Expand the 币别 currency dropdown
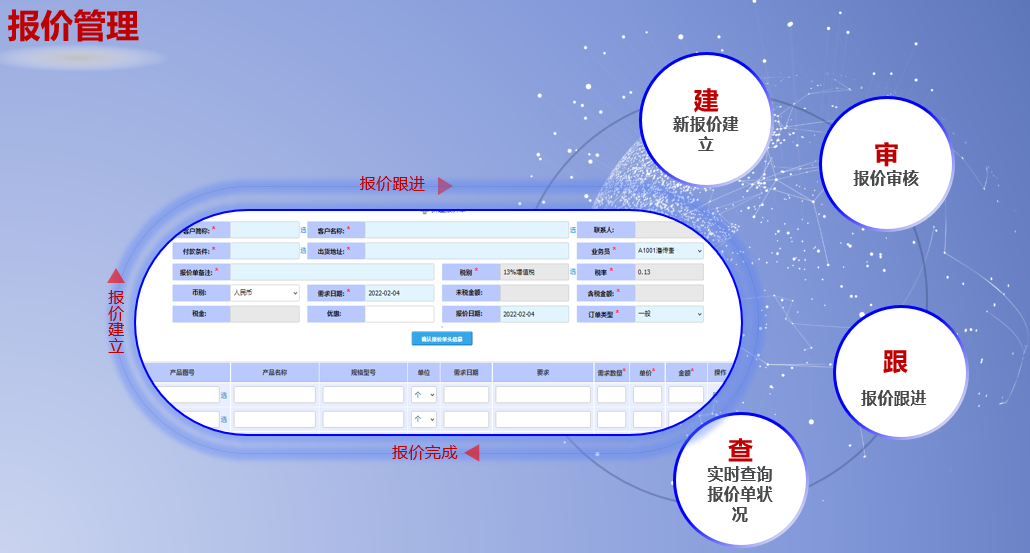The image size is (1030, 553). (x=264, y=293)
